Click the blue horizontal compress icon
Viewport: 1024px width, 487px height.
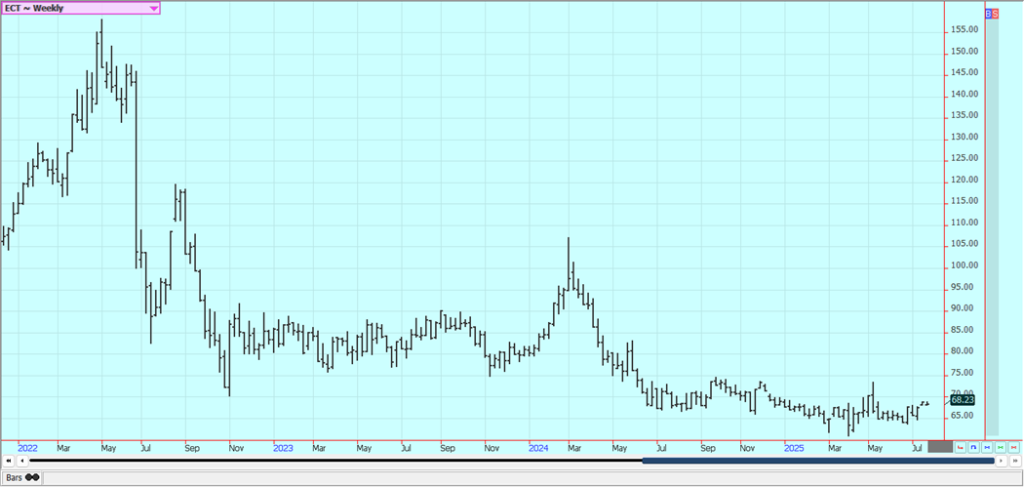pos(987,447)
